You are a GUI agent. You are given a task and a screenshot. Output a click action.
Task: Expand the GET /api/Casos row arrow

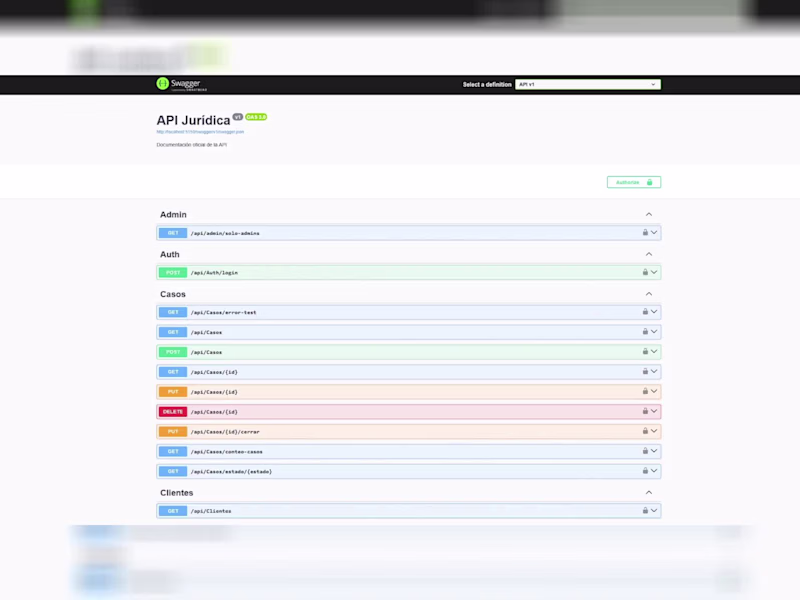pos(654,332)
